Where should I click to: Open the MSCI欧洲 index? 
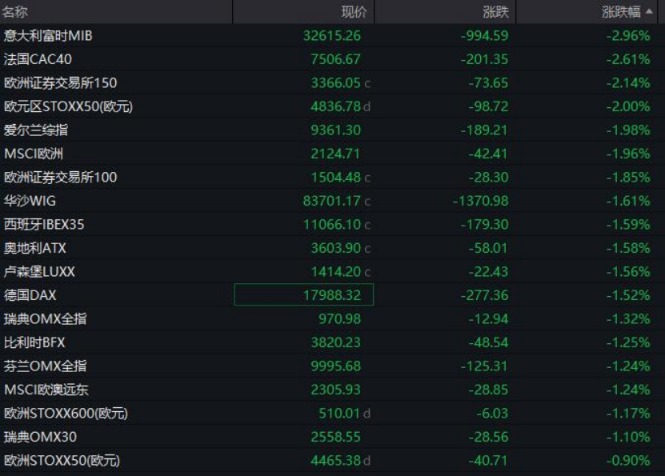point(33,153)
